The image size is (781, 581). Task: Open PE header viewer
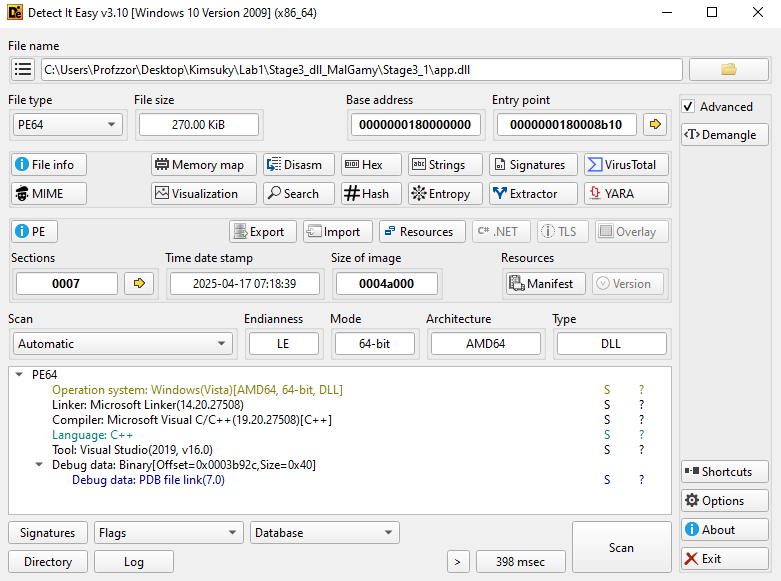click(x=34, y=231)
